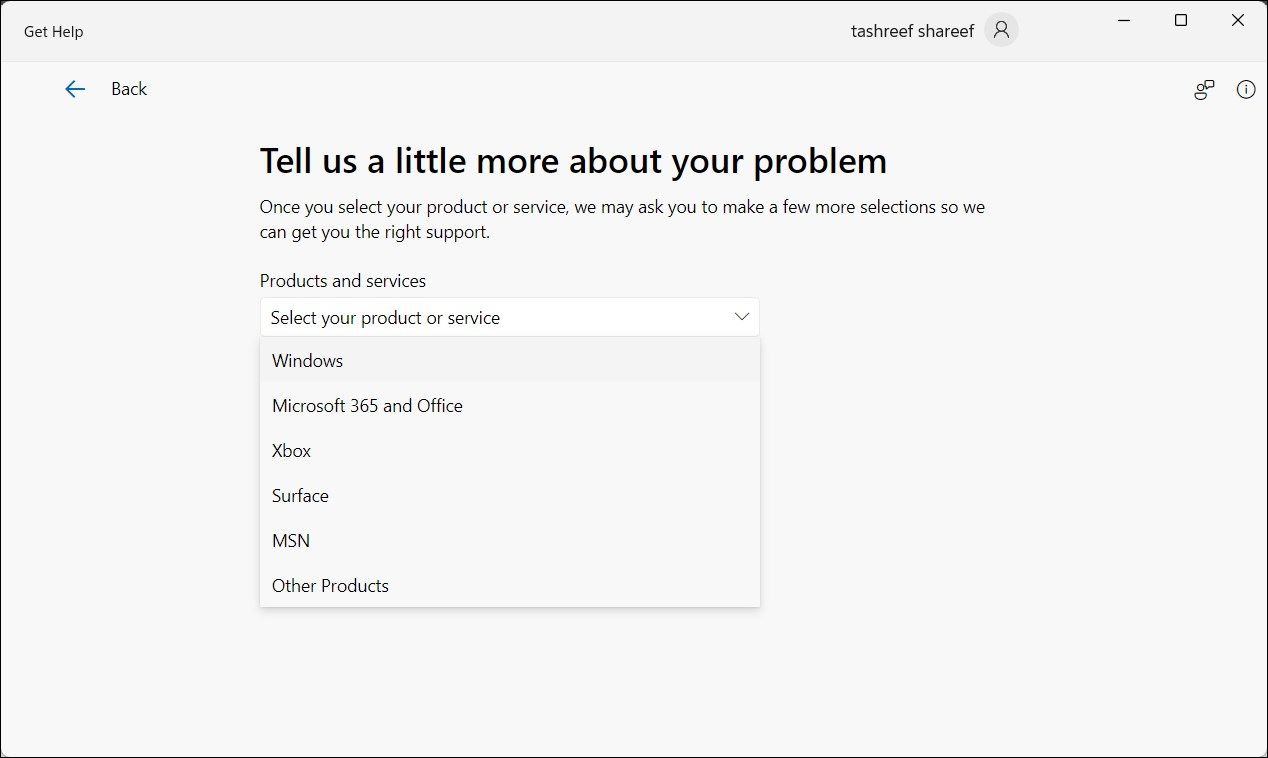This screenshot has height=758, width=1268.
Task: Go back using the blue back arrow icon
Action: pyautogui.click(x=75, y=89)
